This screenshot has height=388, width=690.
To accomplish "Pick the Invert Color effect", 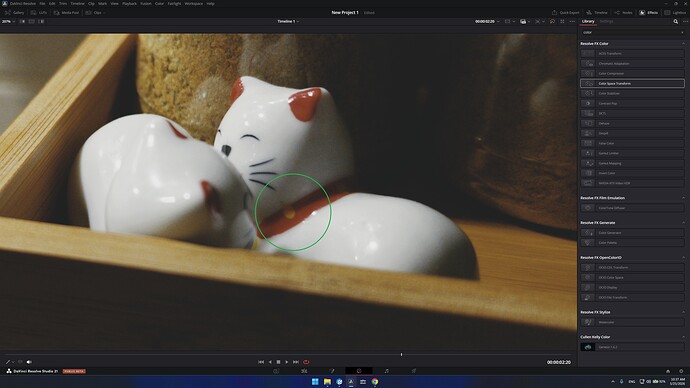I will 632,173.
